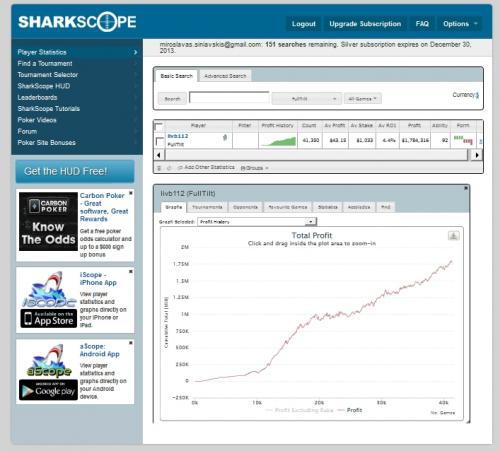Open the Carbon Poker Great Rewards link
Viewport: 500px width, 451px height.
pos(104,207)
